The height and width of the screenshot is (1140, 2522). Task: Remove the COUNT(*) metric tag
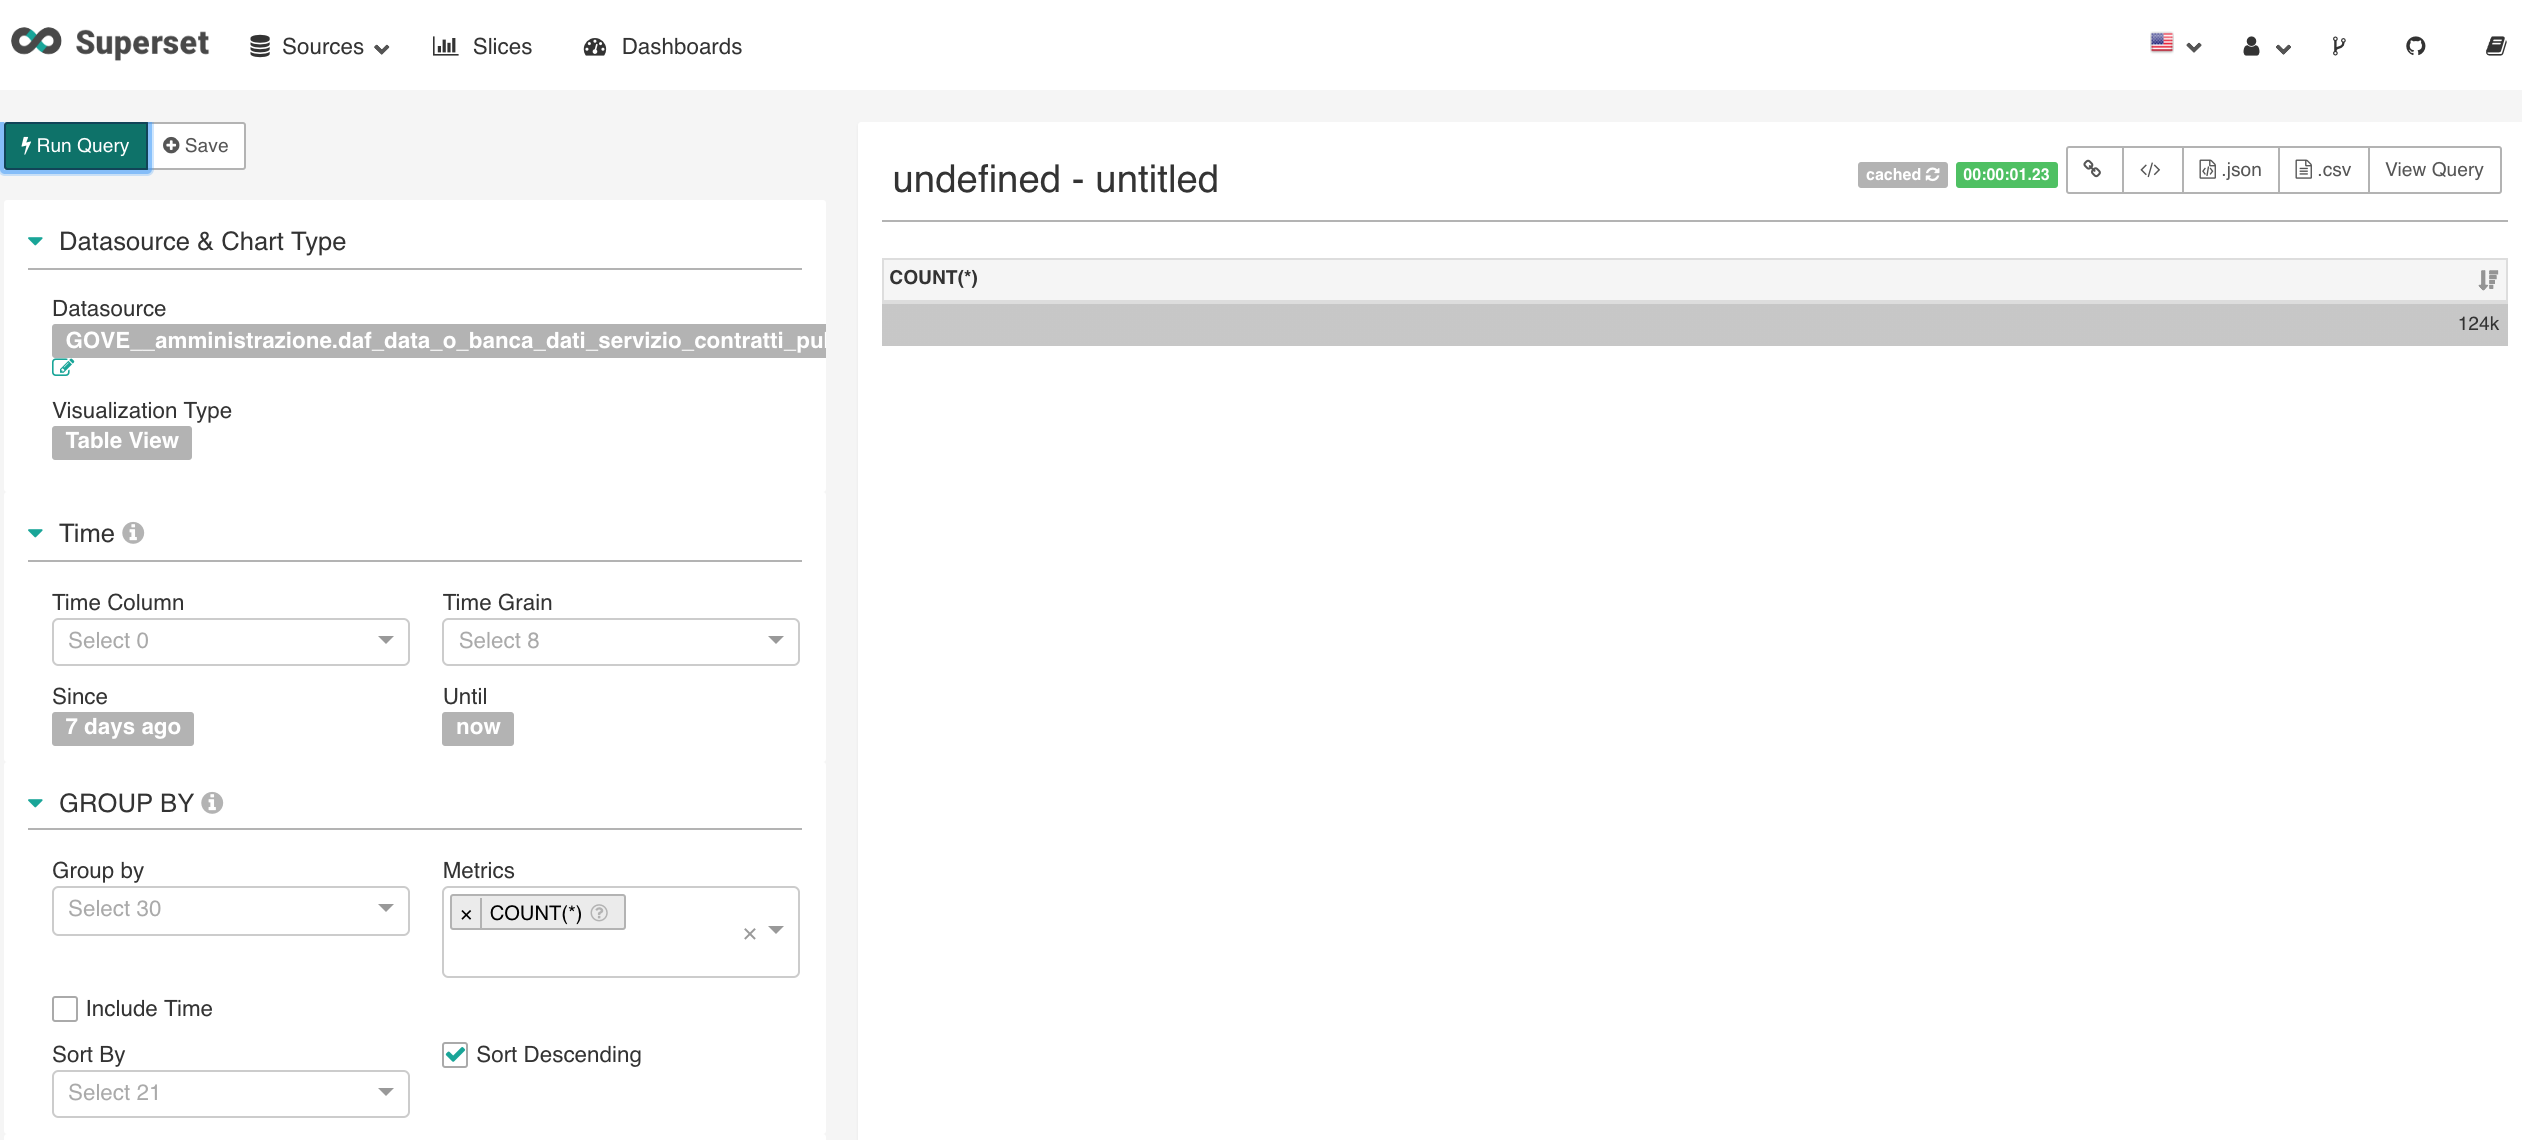tap(466, 913)
